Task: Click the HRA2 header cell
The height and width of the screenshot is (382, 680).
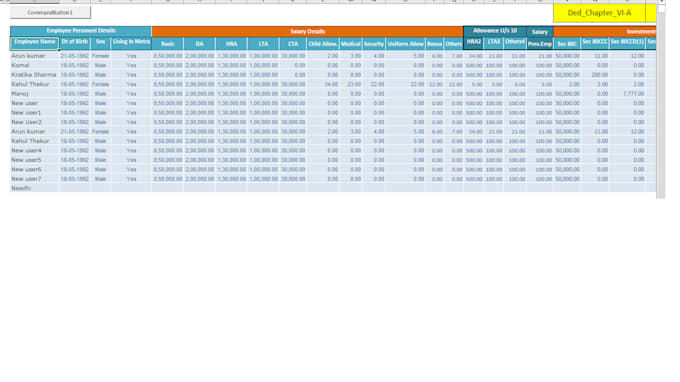Action: 474,43
